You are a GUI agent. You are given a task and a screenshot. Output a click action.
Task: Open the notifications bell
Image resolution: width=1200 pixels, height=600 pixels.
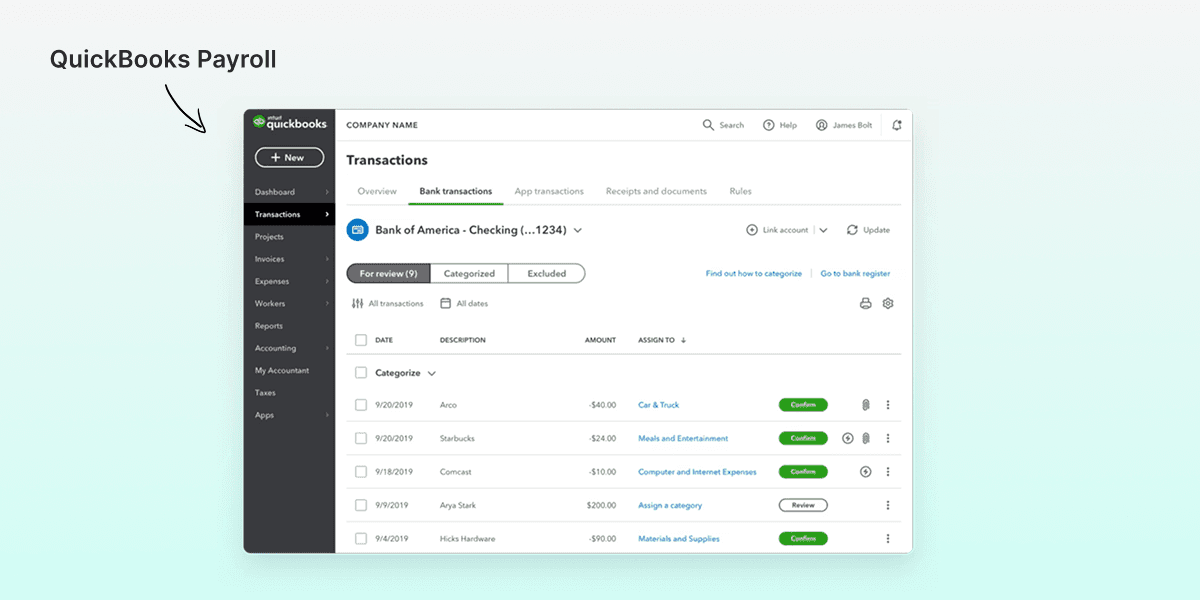tap(897, 125)
